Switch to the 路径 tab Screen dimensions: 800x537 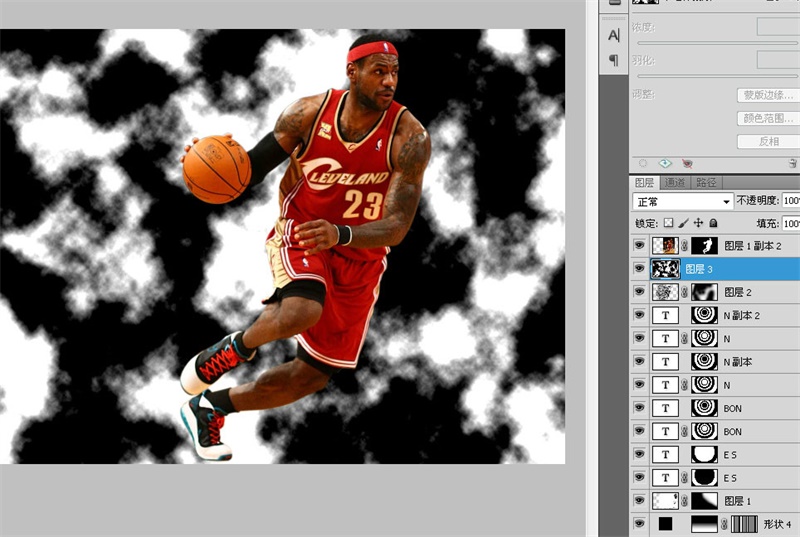[706, 182]
